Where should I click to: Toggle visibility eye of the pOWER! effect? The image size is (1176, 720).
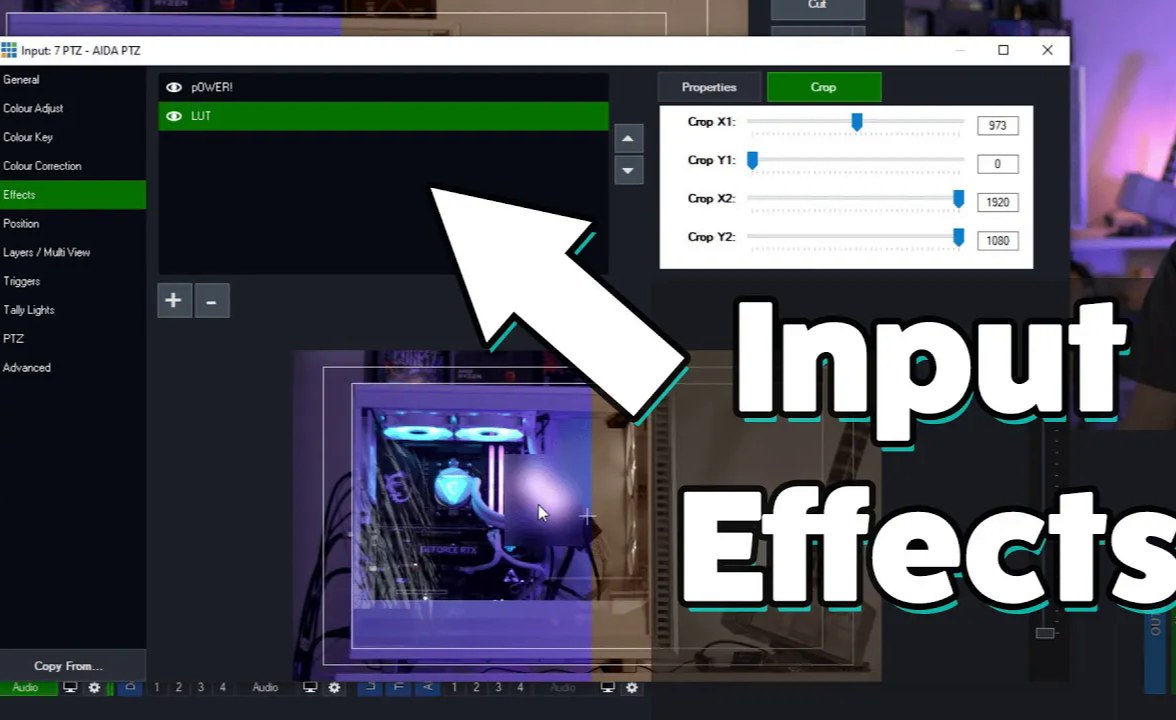click(x=174, y=88)
